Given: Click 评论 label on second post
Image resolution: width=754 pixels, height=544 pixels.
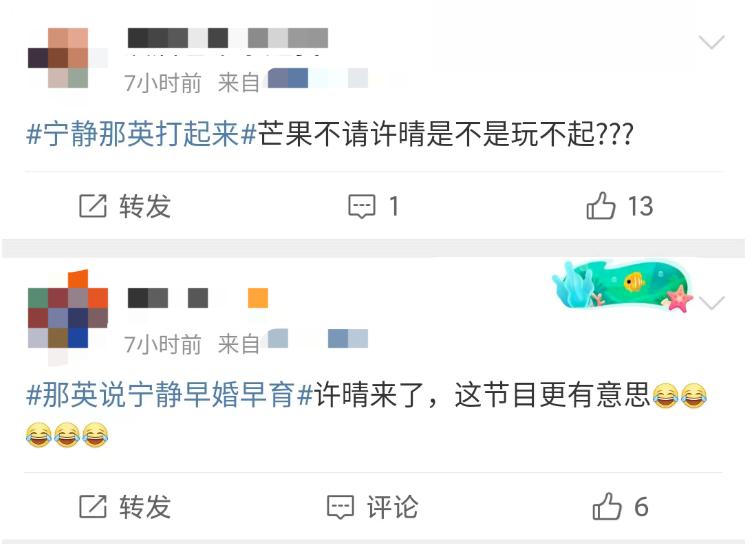Looking at the screenshot, I should (392, 507).
